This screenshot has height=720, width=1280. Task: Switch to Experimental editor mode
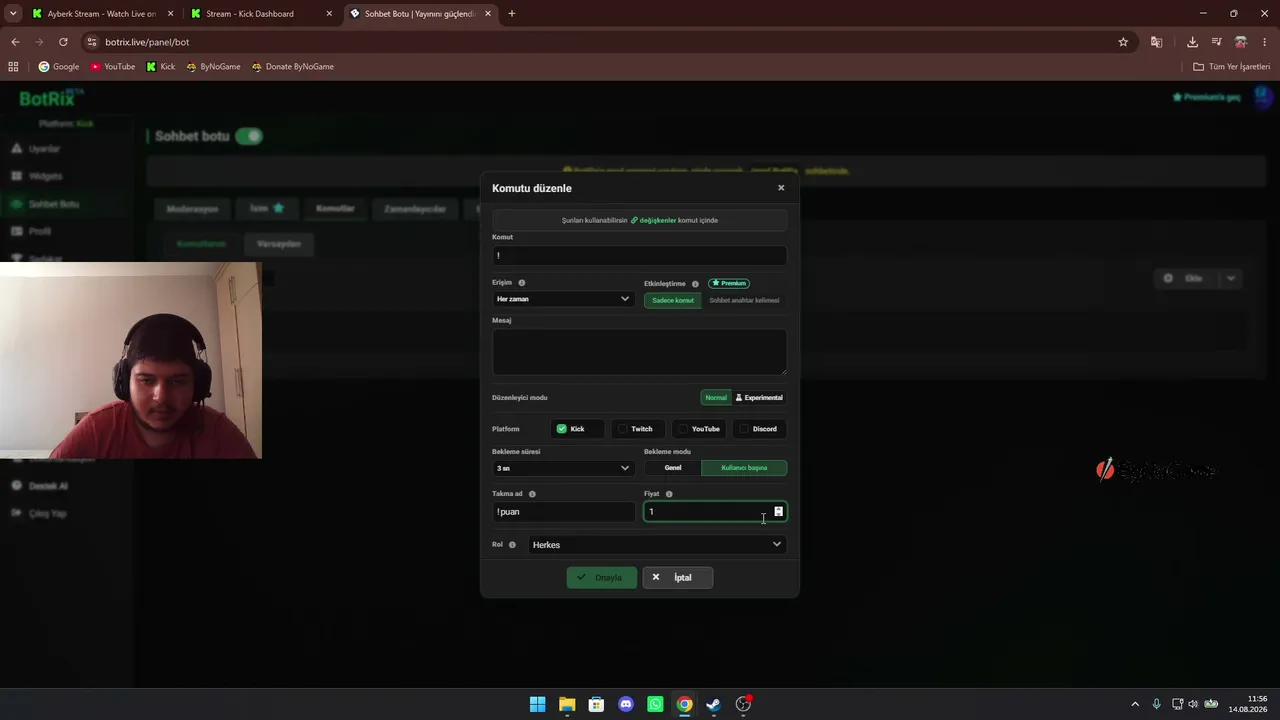pos(759,398)
